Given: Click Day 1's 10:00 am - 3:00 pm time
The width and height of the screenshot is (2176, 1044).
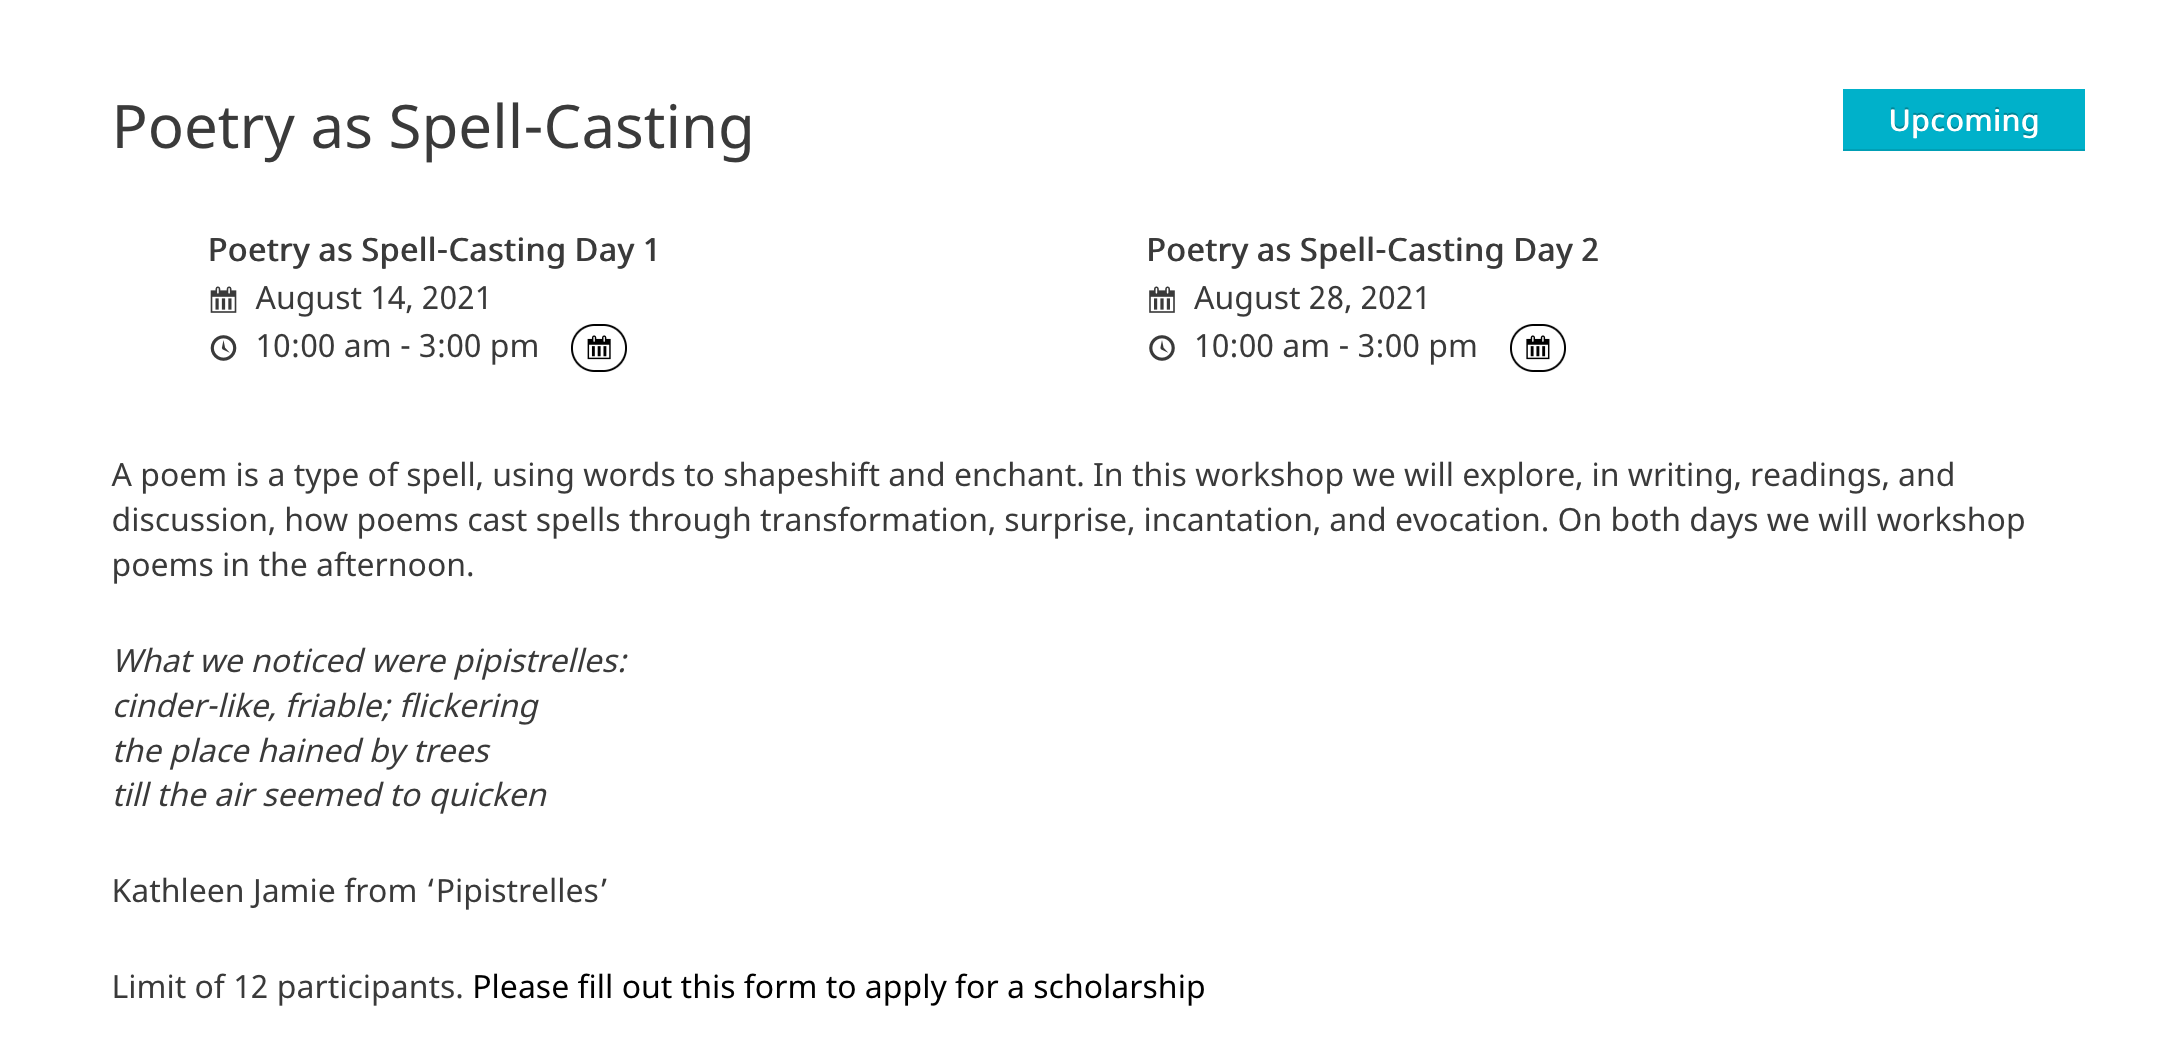Looking at the screenshot, I should (x=397, y=347).
